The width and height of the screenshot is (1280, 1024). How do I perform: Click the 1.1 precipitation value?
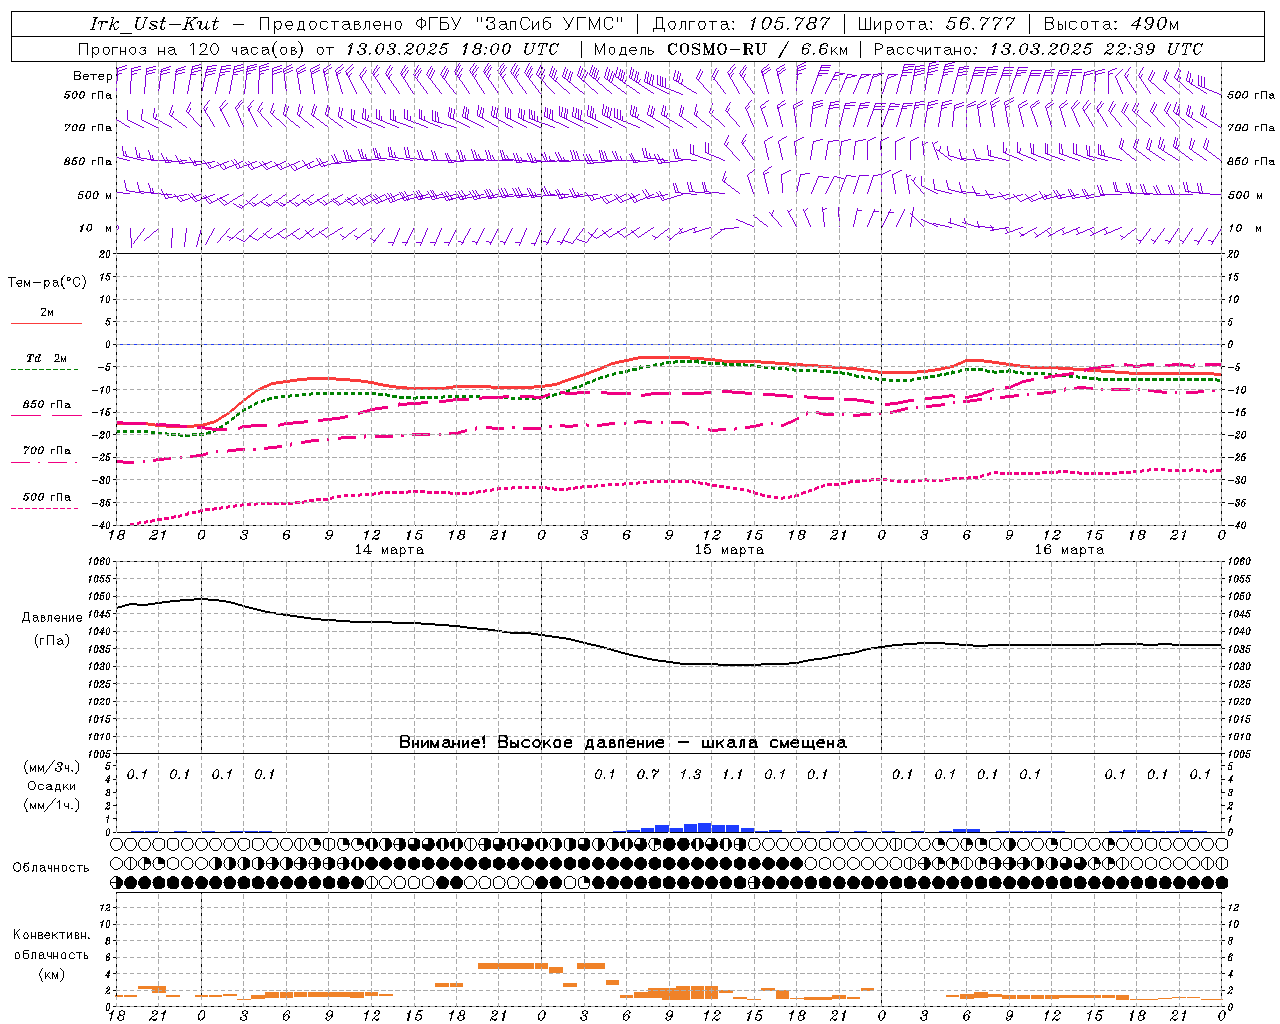click(x=733, y=774)
